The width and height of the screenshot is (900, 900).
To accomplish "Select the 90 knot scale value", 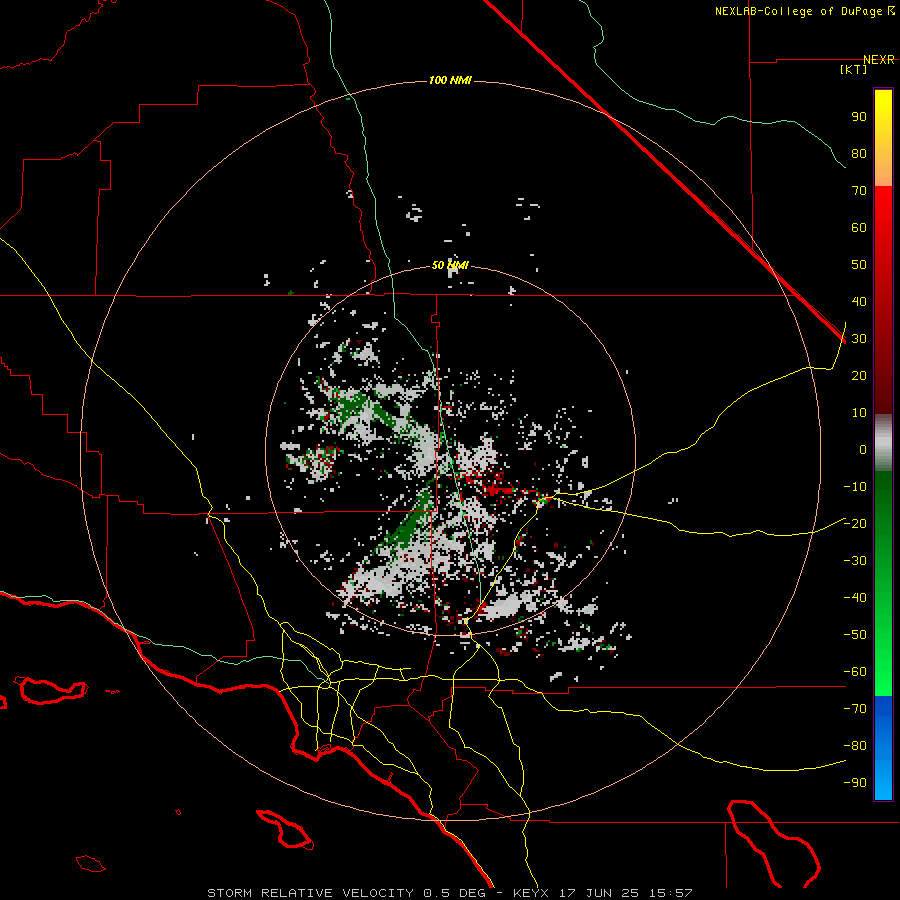I will tap(859, 117).
